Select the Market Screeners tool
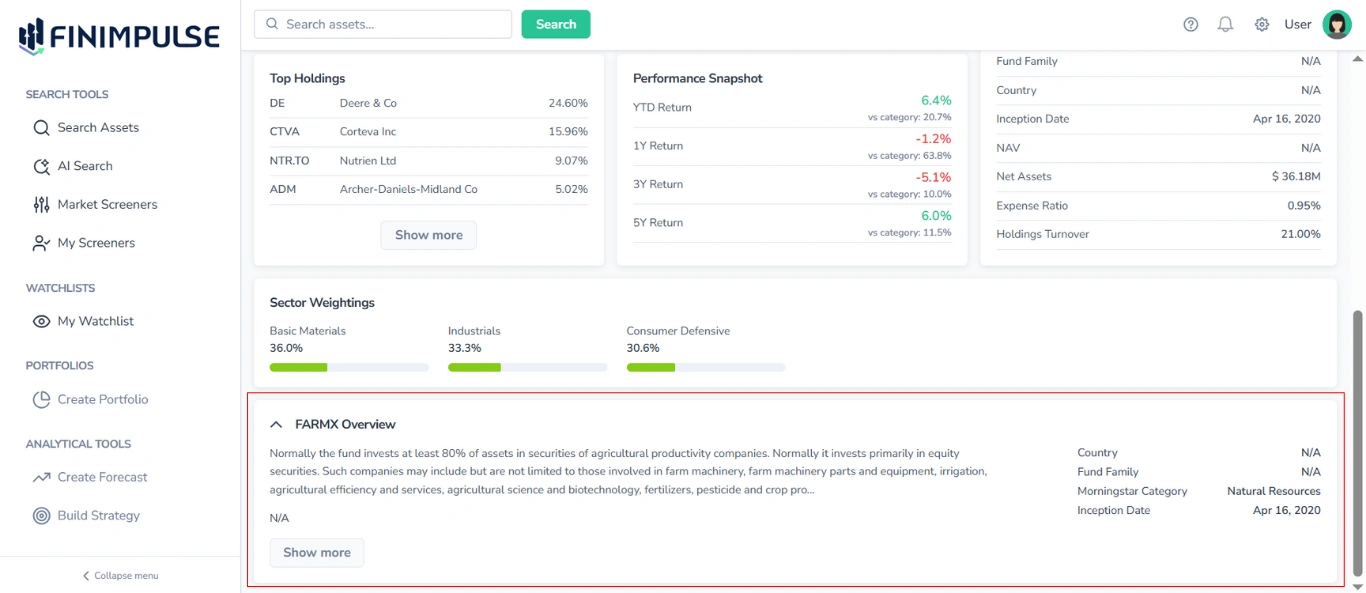Screen dimensions: 1366x593 [x=105, y=204]
